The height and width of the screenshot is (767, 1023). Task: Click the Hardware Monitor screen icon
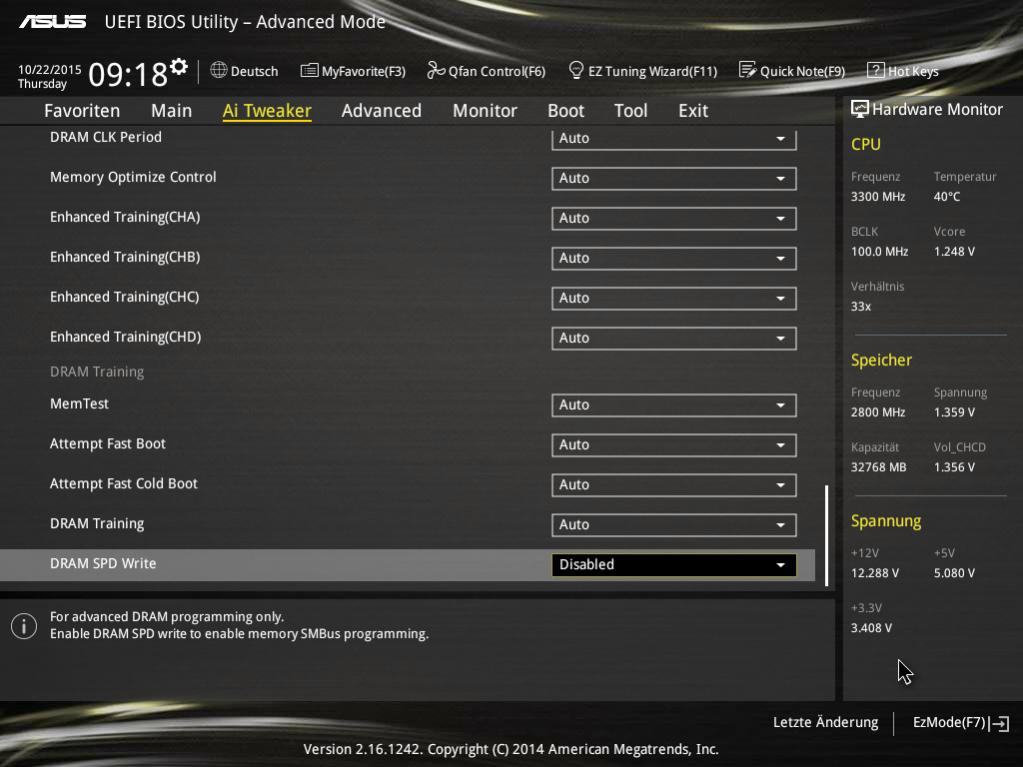[x=860, y=109]
